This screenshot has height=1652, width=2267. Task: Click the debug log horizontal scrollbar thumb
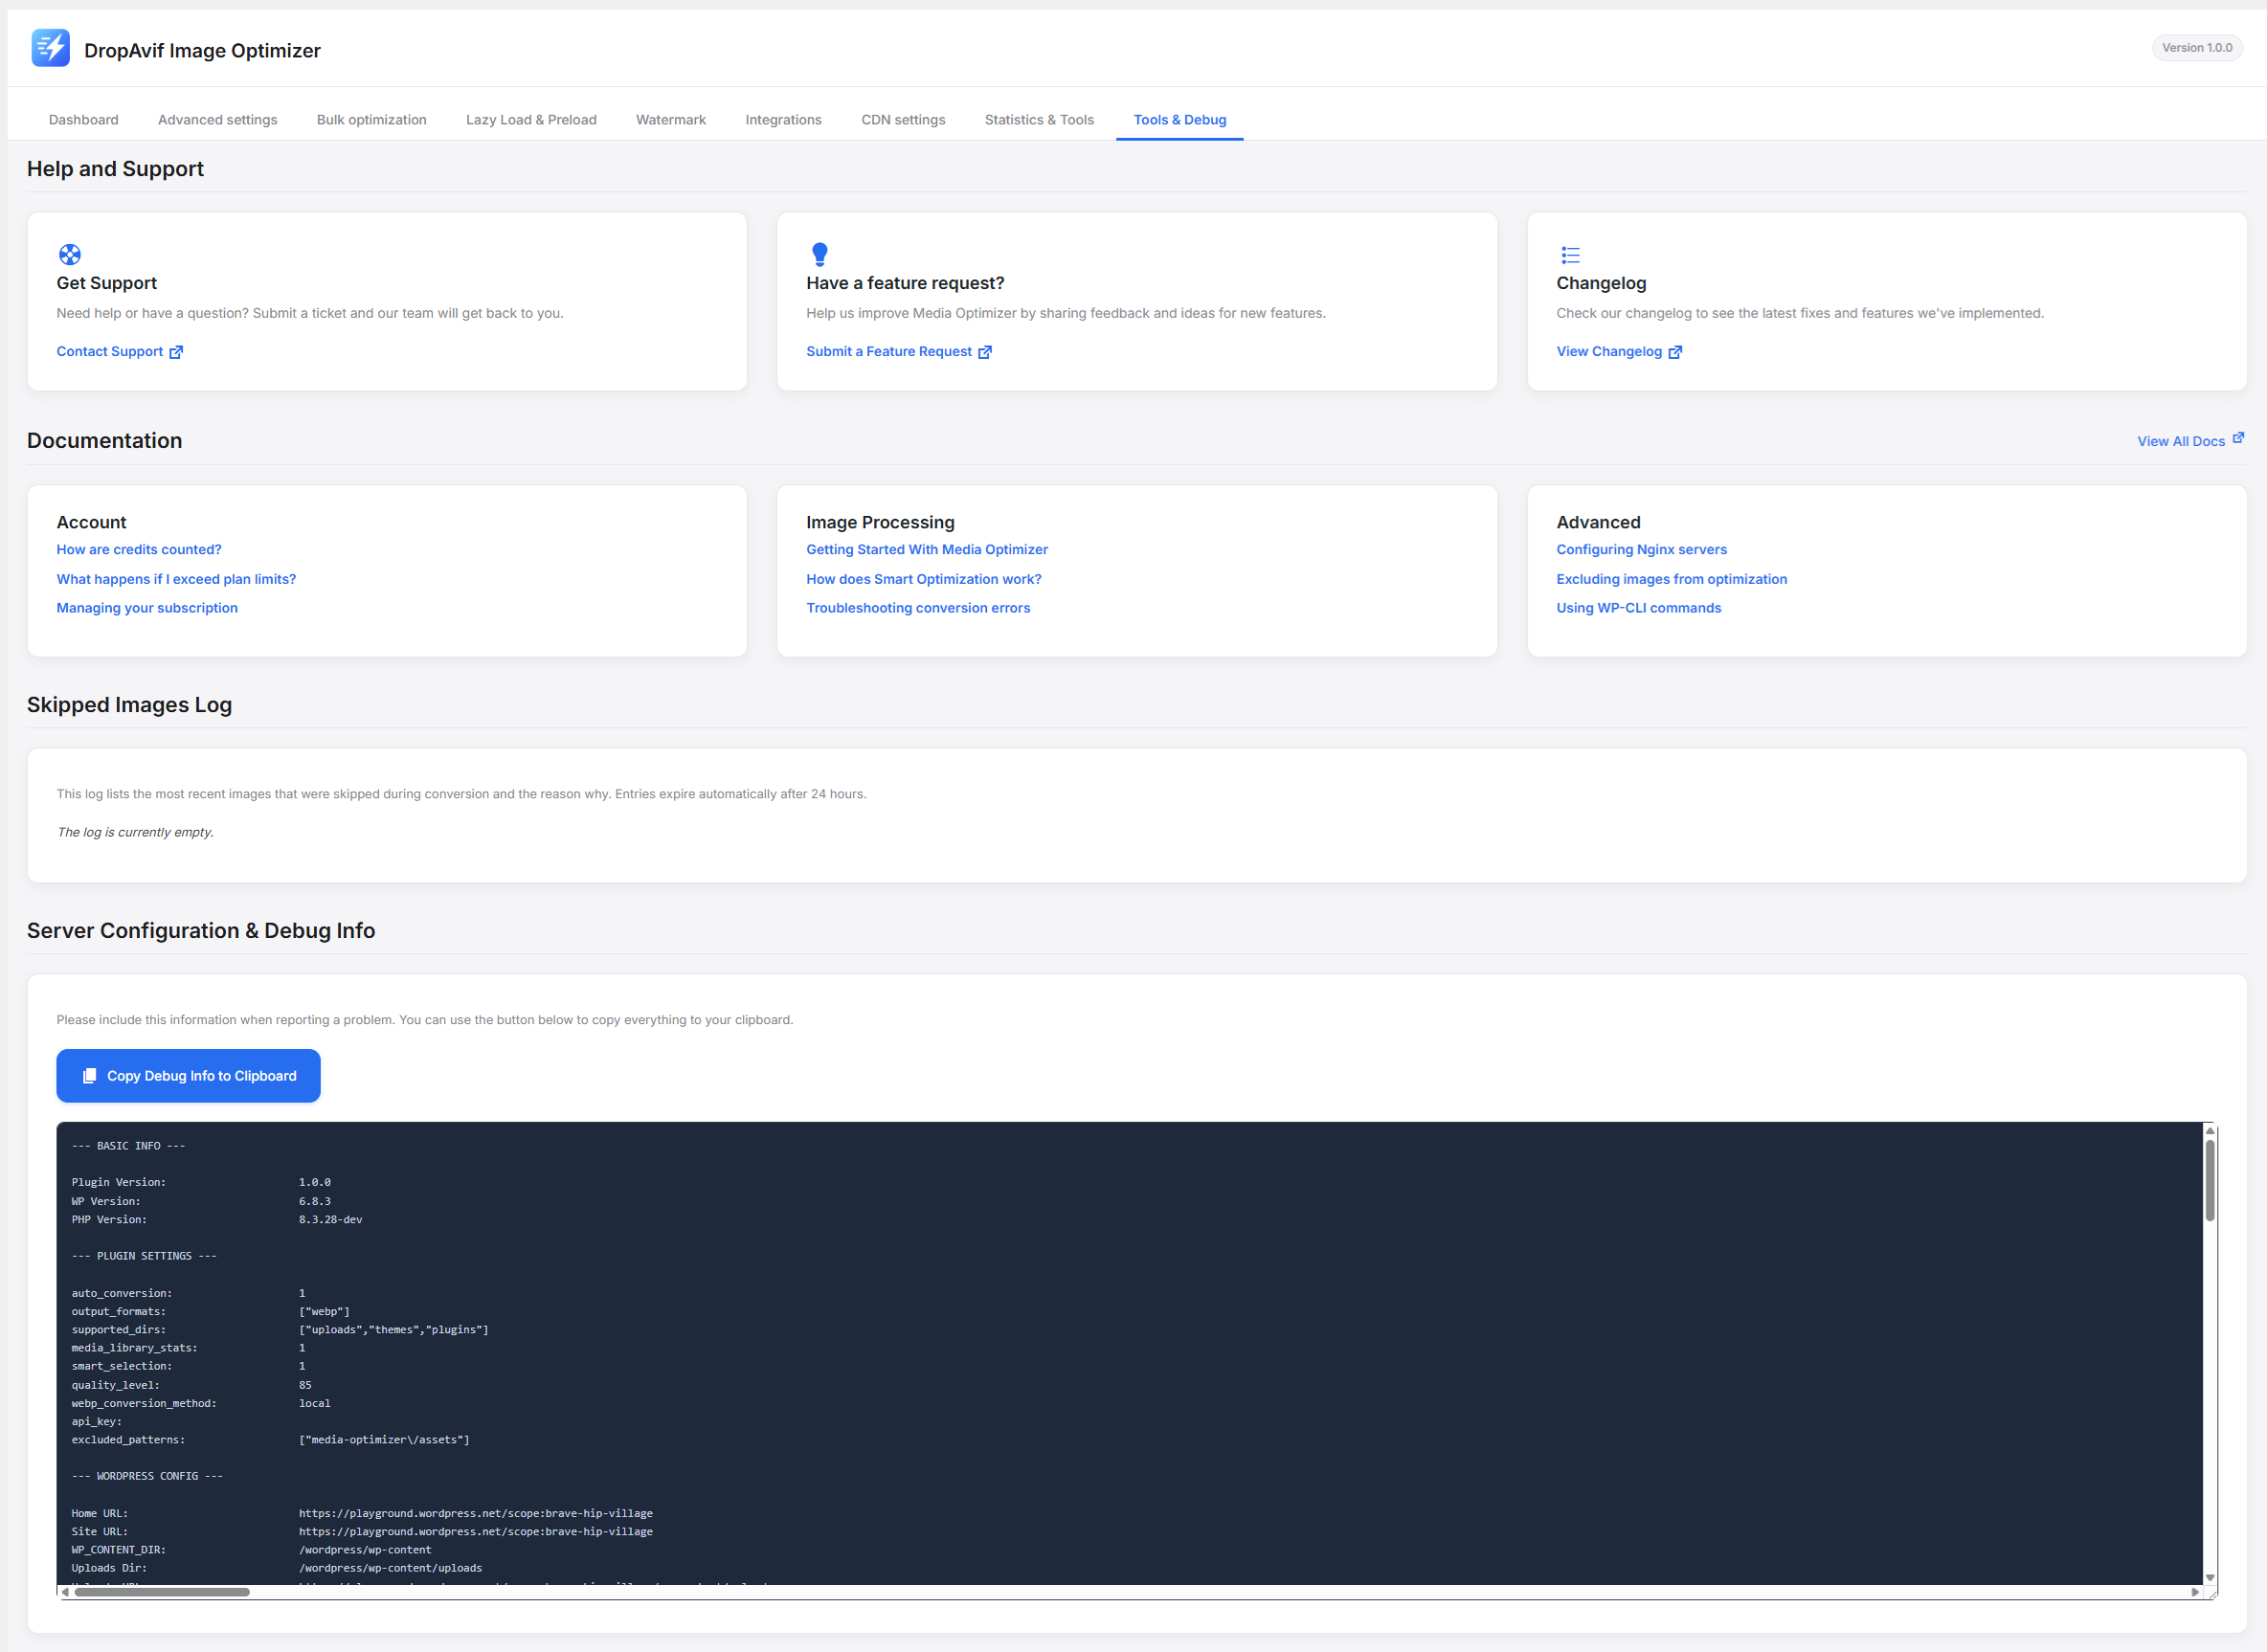point(160,1592)
